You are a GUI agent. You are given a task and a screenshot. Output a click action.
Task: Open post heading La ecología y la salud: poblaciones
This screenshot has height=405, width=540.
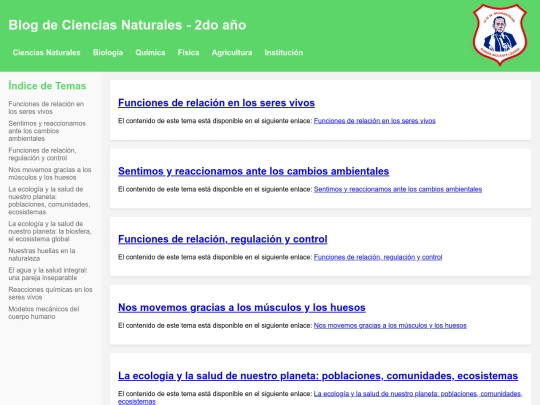point(318,375)
